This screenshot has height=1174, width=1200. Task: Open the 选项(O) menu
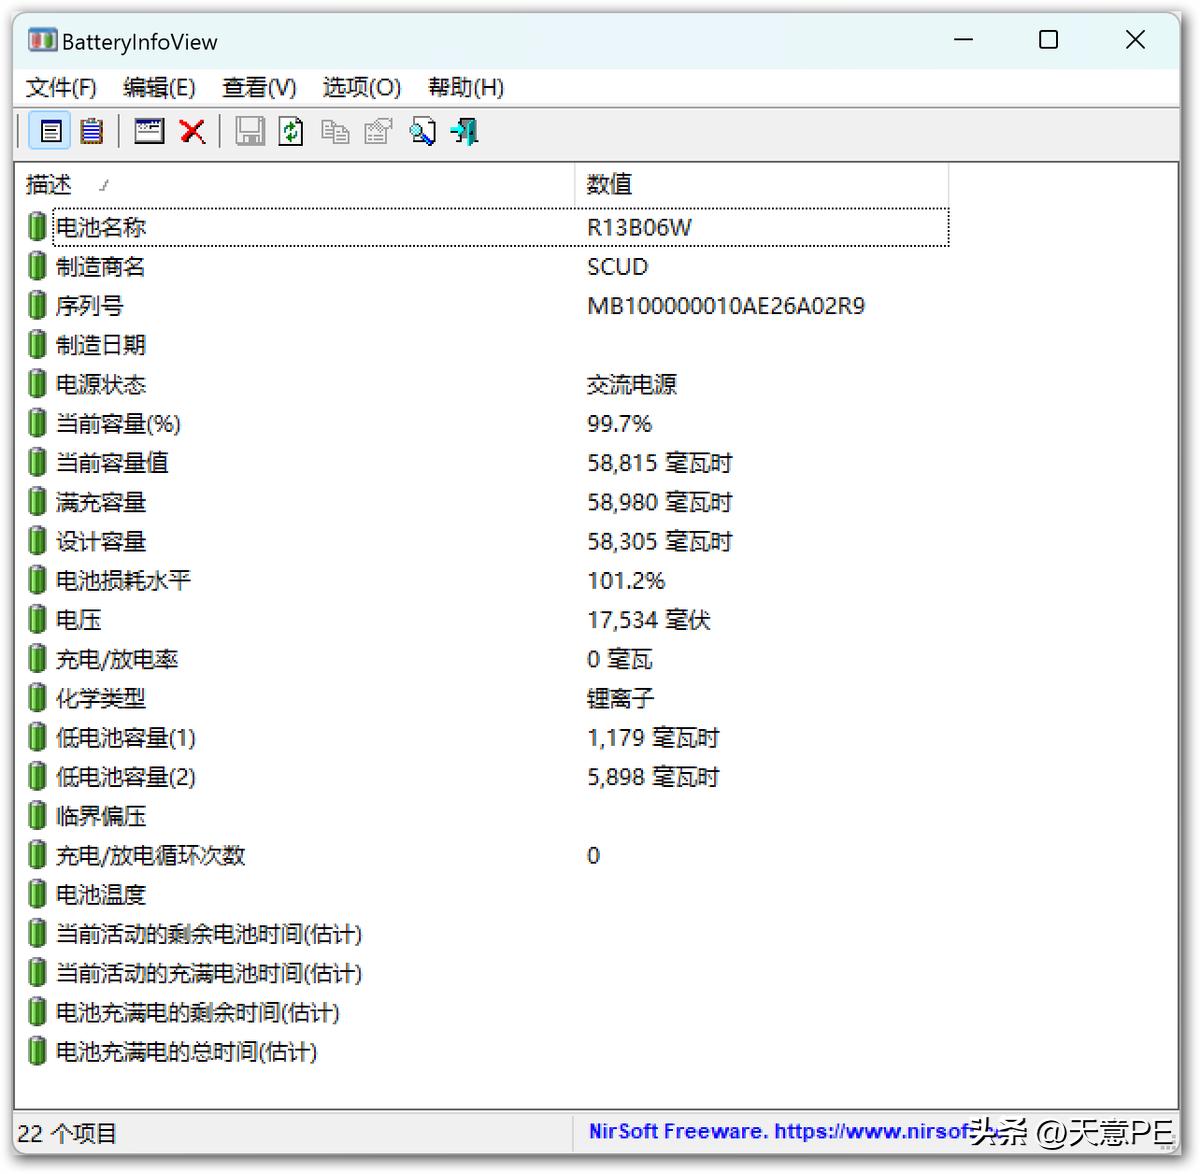[x=361, y=88]
